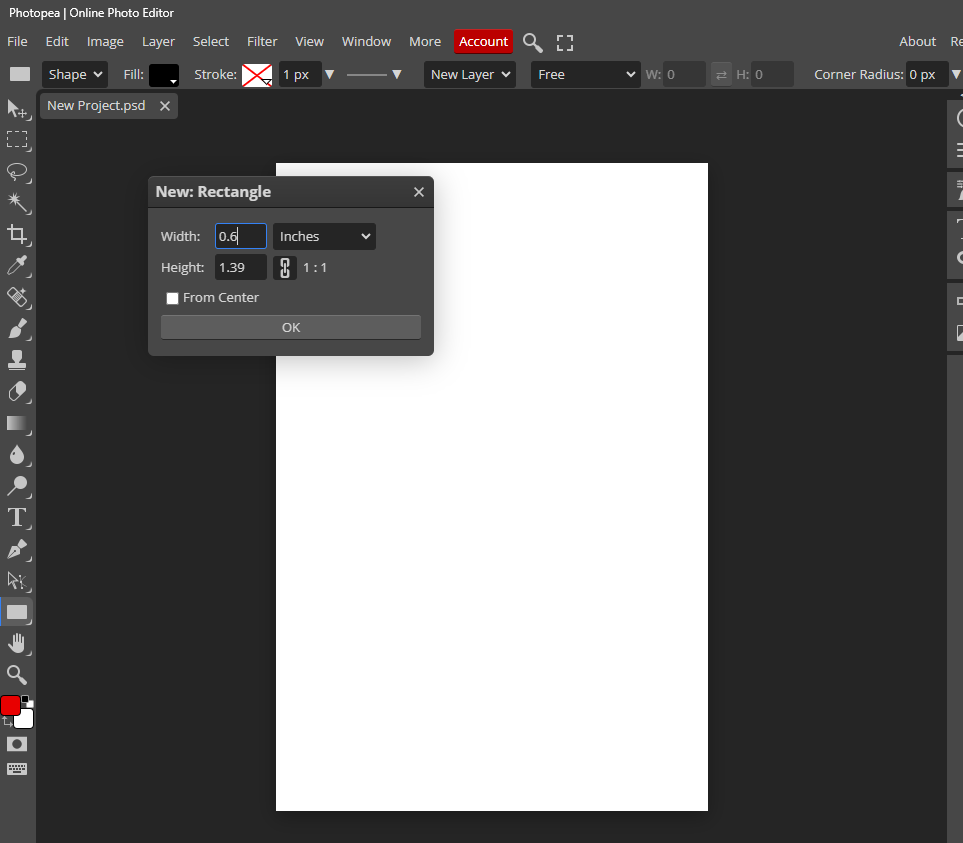Select the Eyedropper tool

pos(17,265)
